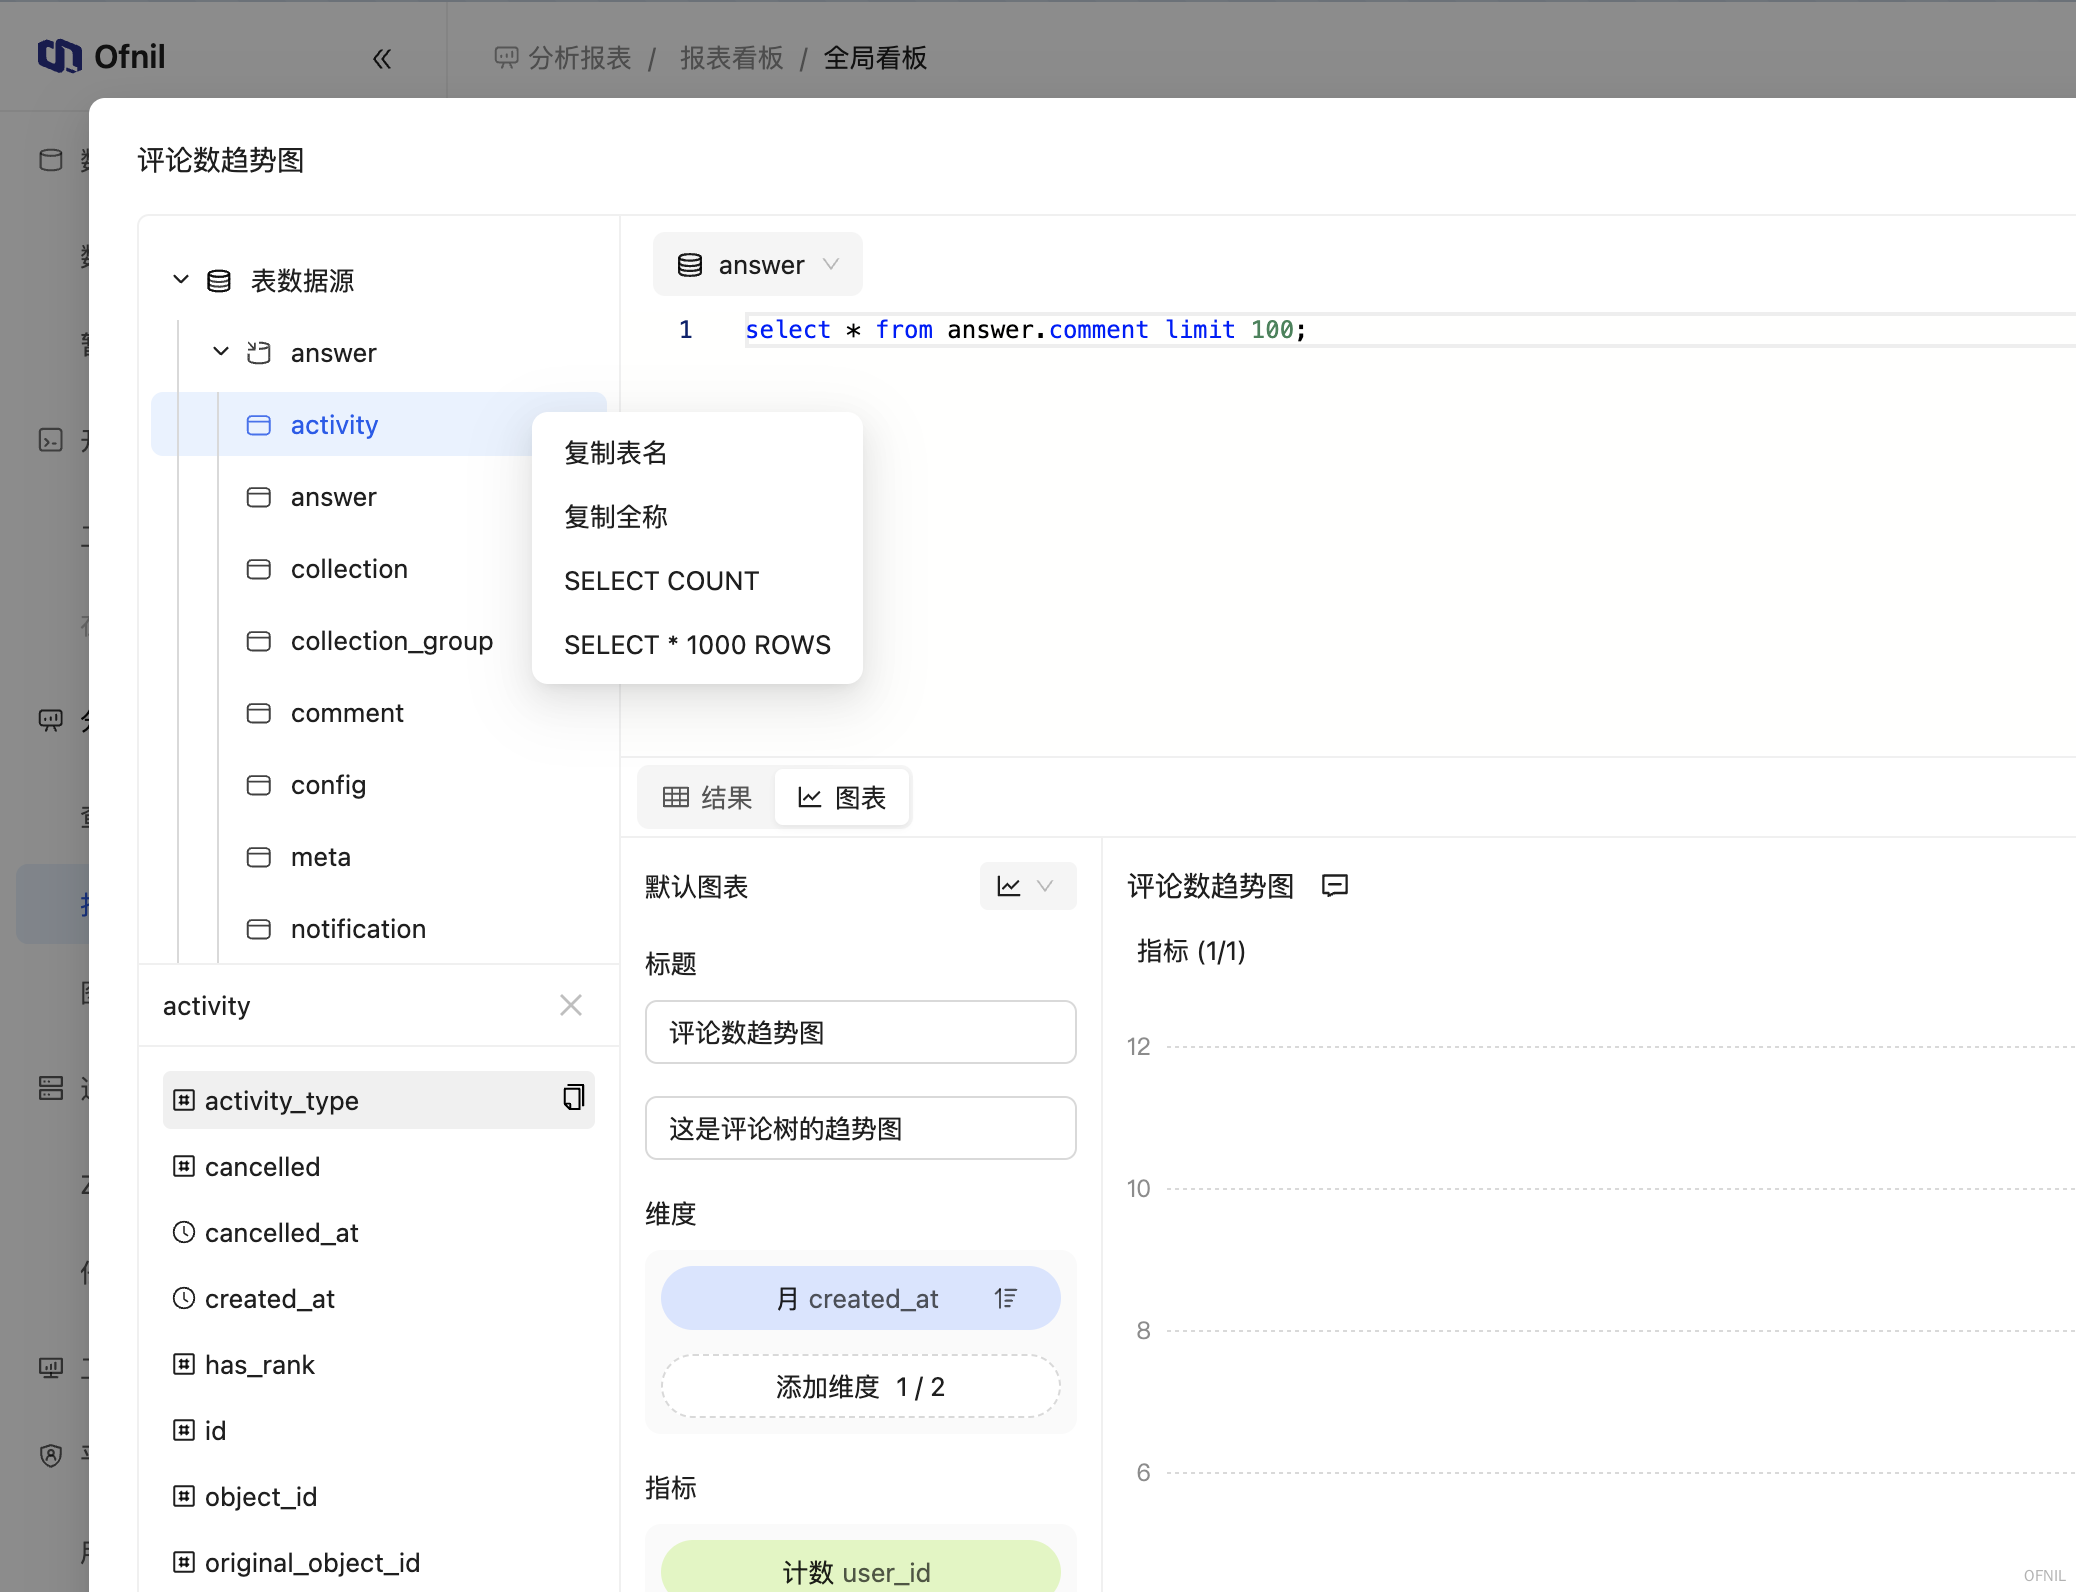2076x1592 pixels.
Task: Click the Ofnil logo icon
Action: tap(60, 56)
